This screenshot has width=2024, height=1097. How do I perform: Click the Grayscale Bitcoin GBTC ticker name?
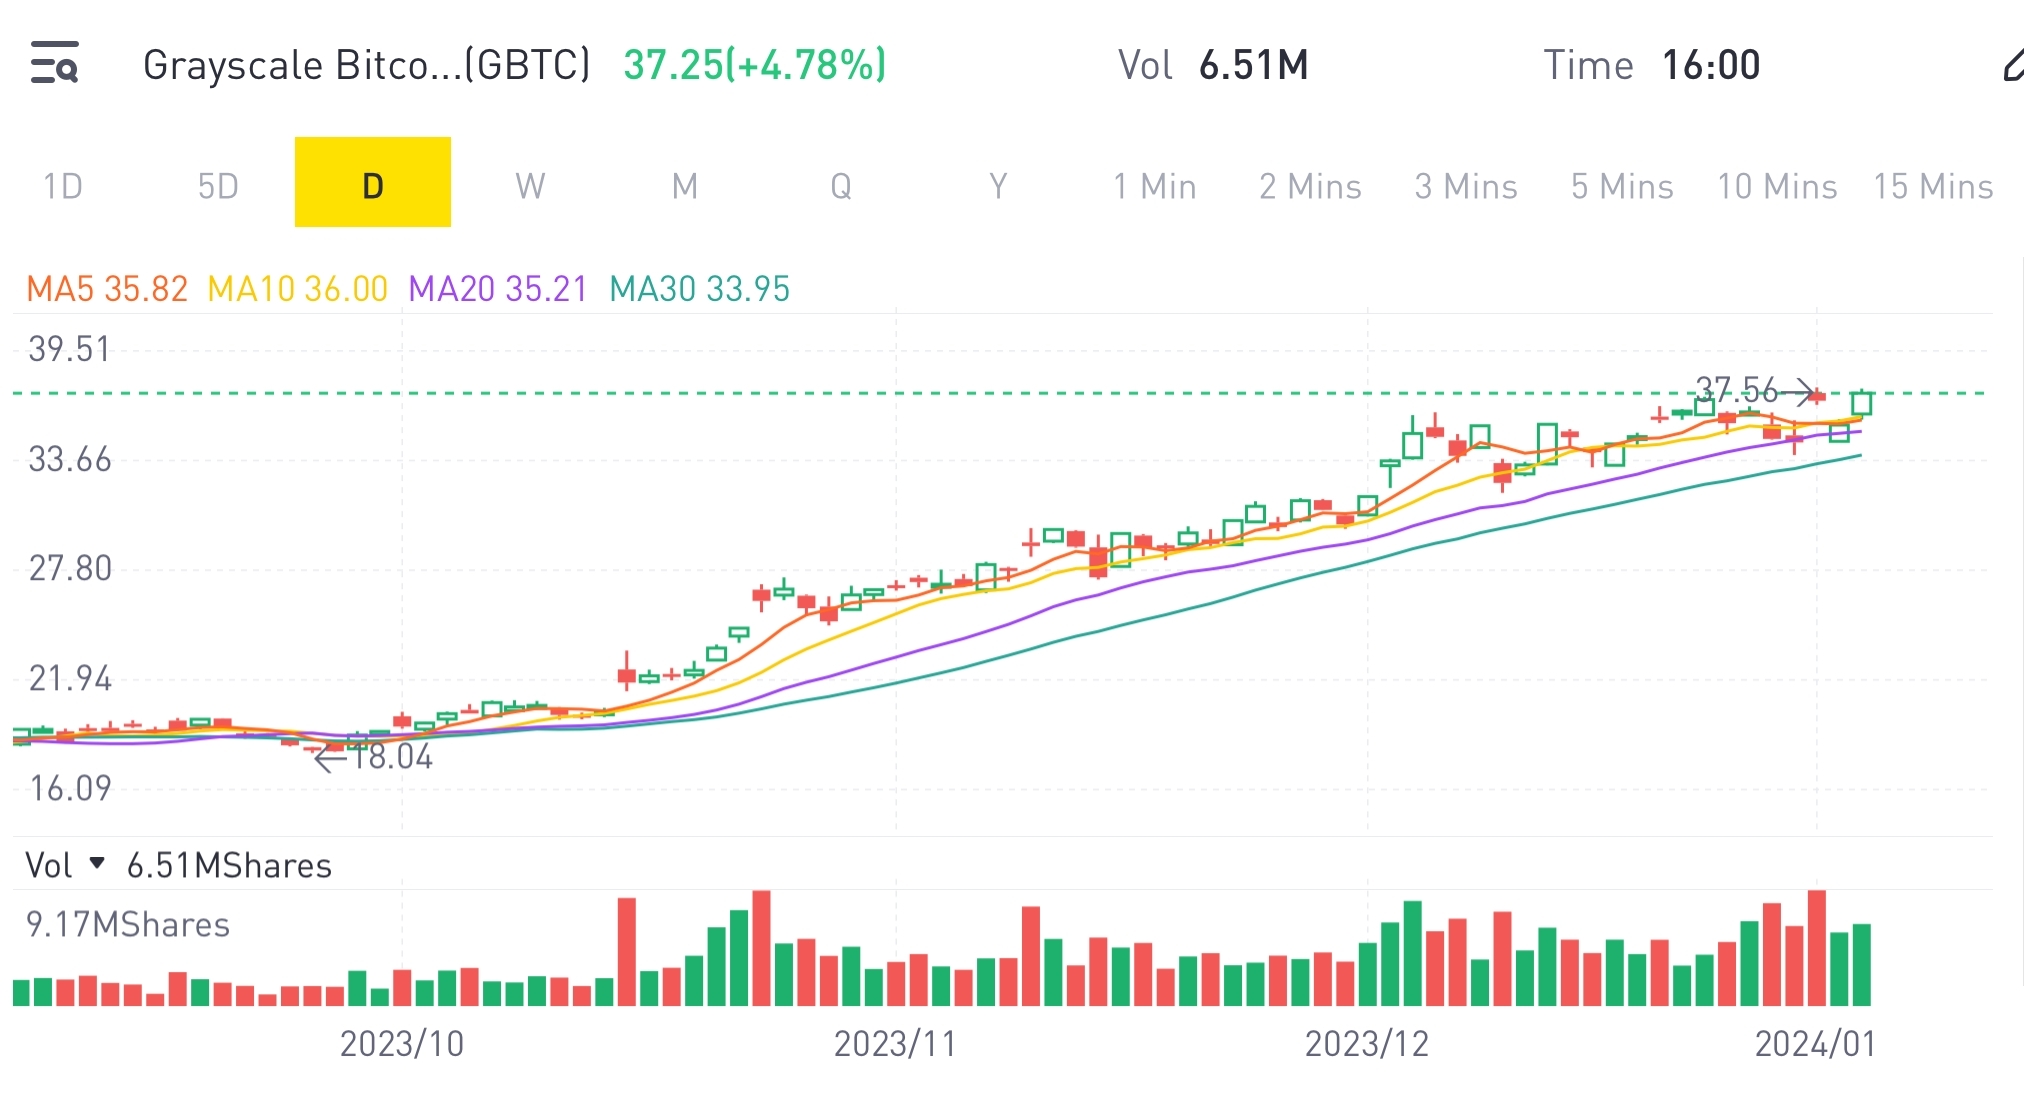coord(366,64)
